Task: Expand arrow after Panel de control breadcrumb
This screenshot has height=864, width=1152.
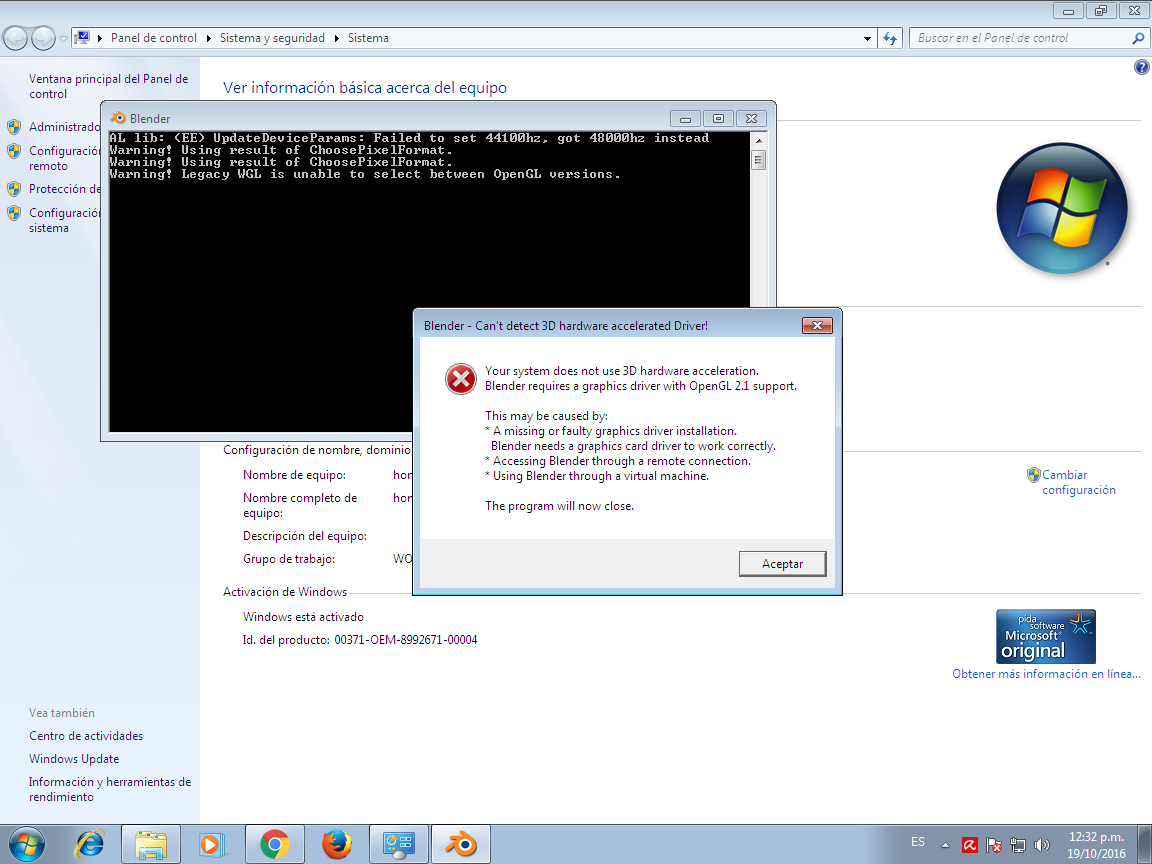Action: coord(208,38)
